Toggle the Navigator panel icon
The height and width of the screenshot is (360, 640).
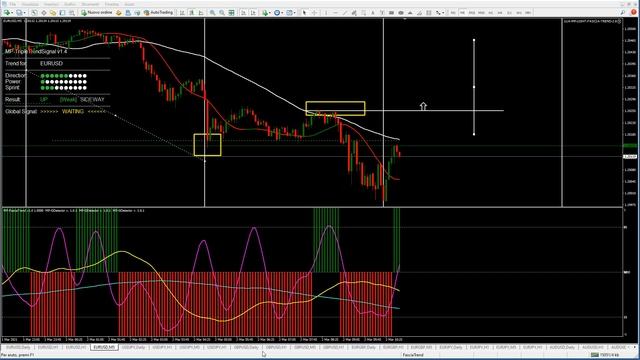pos(53,13)
